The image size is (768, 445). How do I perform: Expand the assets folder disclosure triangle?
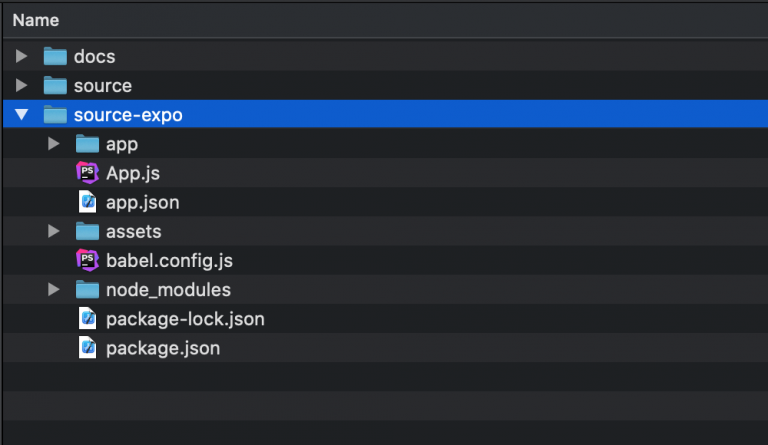pyautogui.click(x=54, y=232)
